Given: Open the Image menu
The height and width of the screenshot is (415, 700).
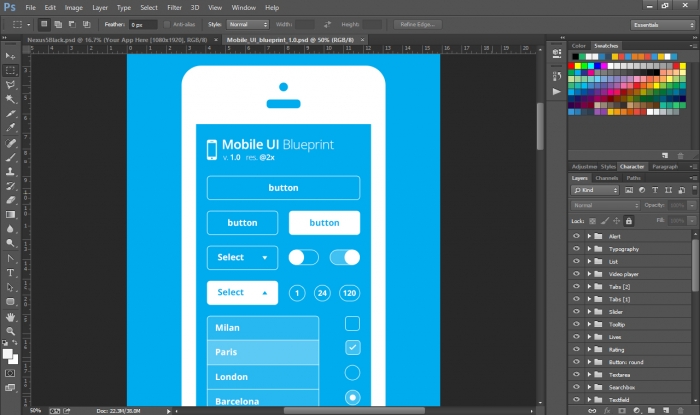Looking at the screenshot, I should 74,8.
